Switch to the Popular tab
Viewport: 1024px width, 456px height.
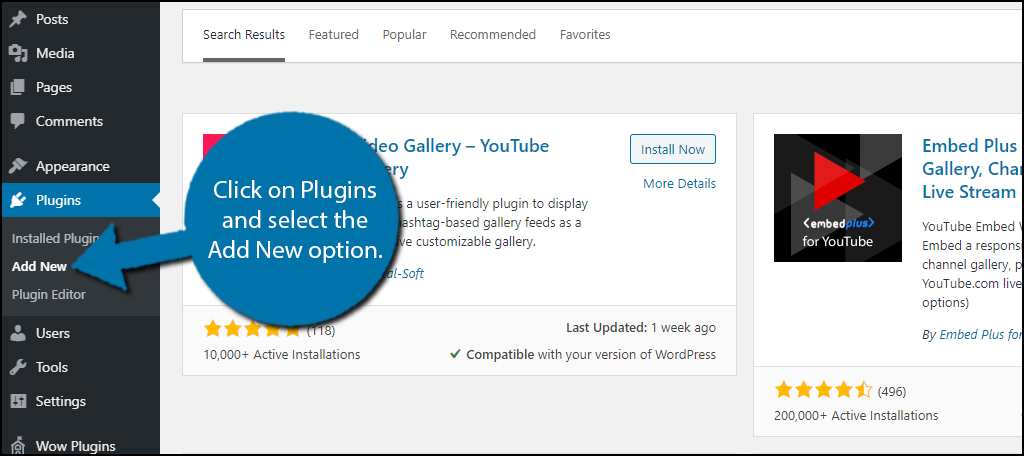[404, 35]
